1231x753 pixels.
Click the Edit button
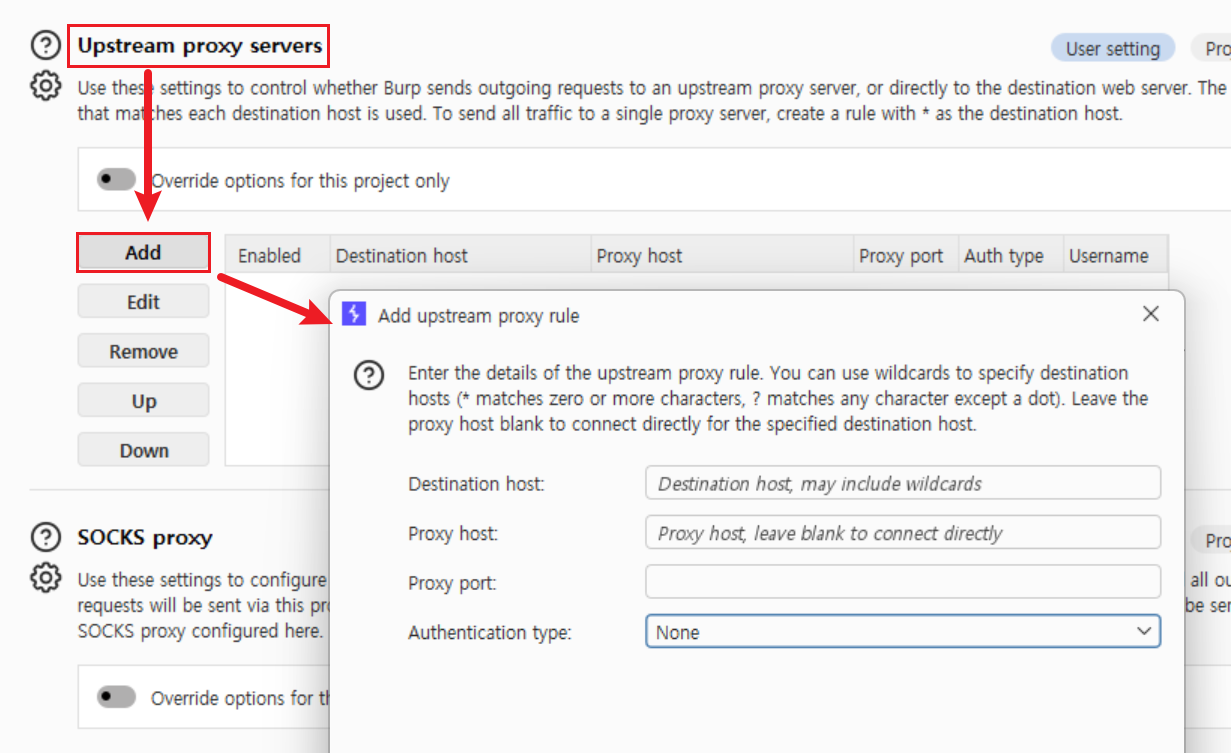pyautogui.click(x=143, y=302)
